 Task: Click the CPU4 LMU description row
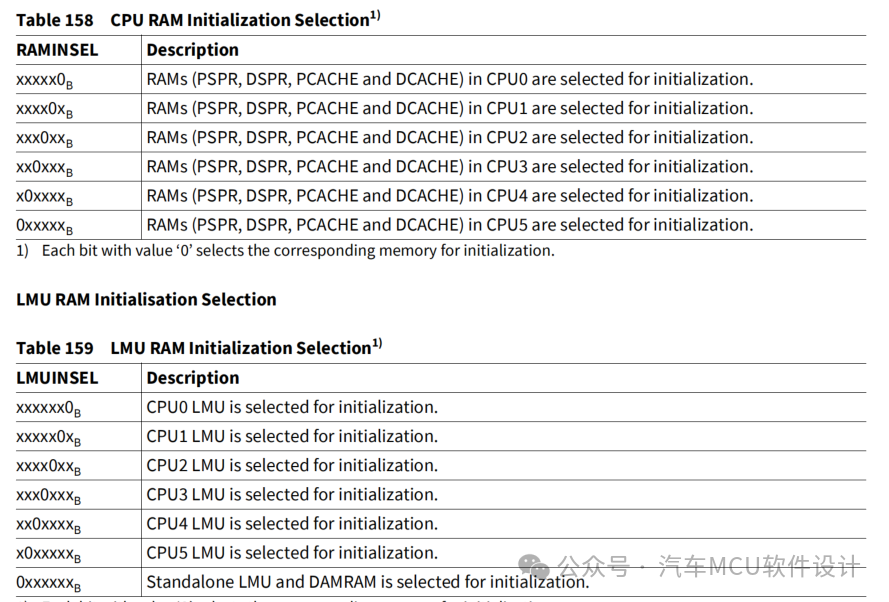(x=292, y=523)
